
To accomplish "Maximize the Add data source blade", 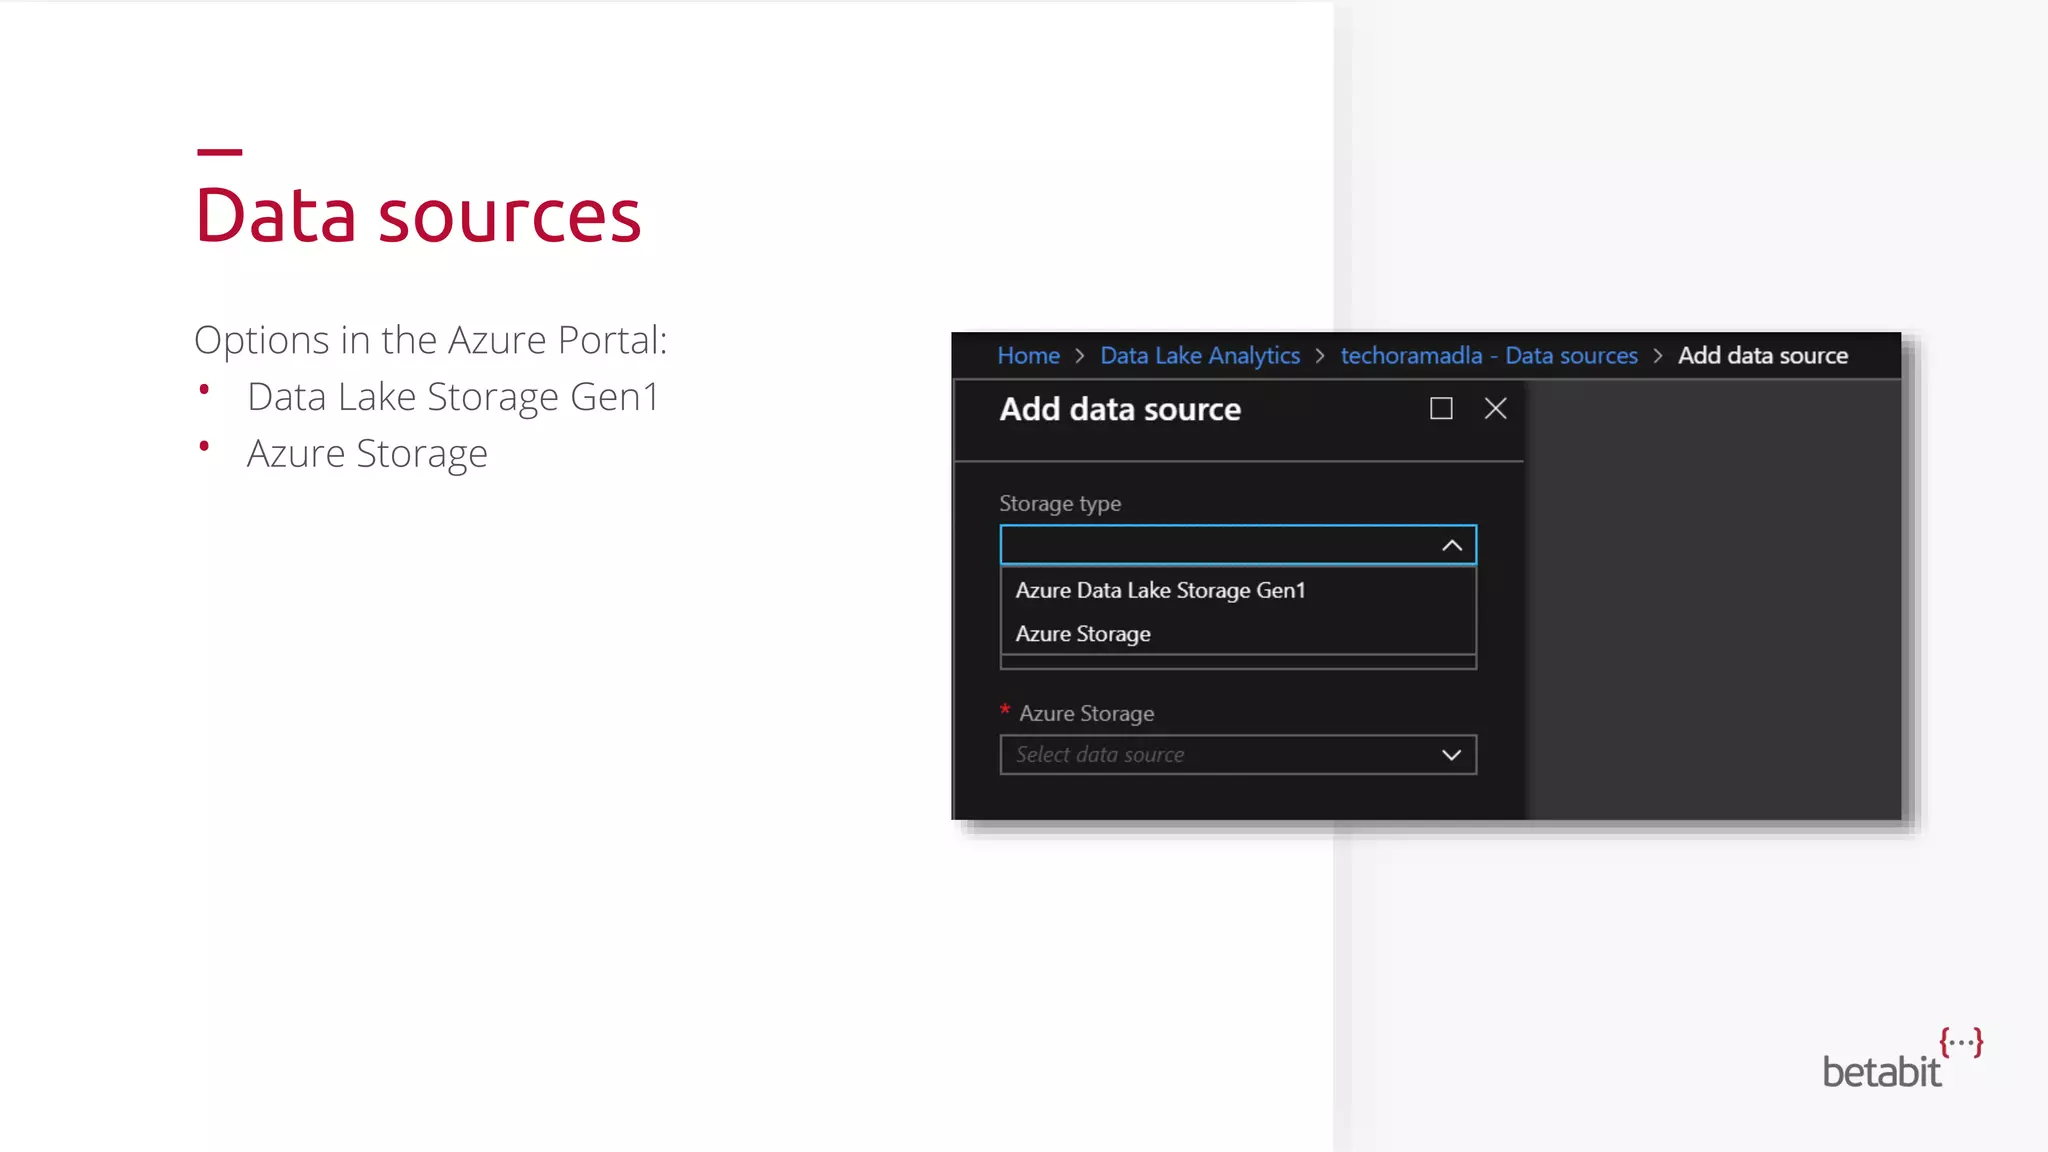I will (x=1441, y=408).
